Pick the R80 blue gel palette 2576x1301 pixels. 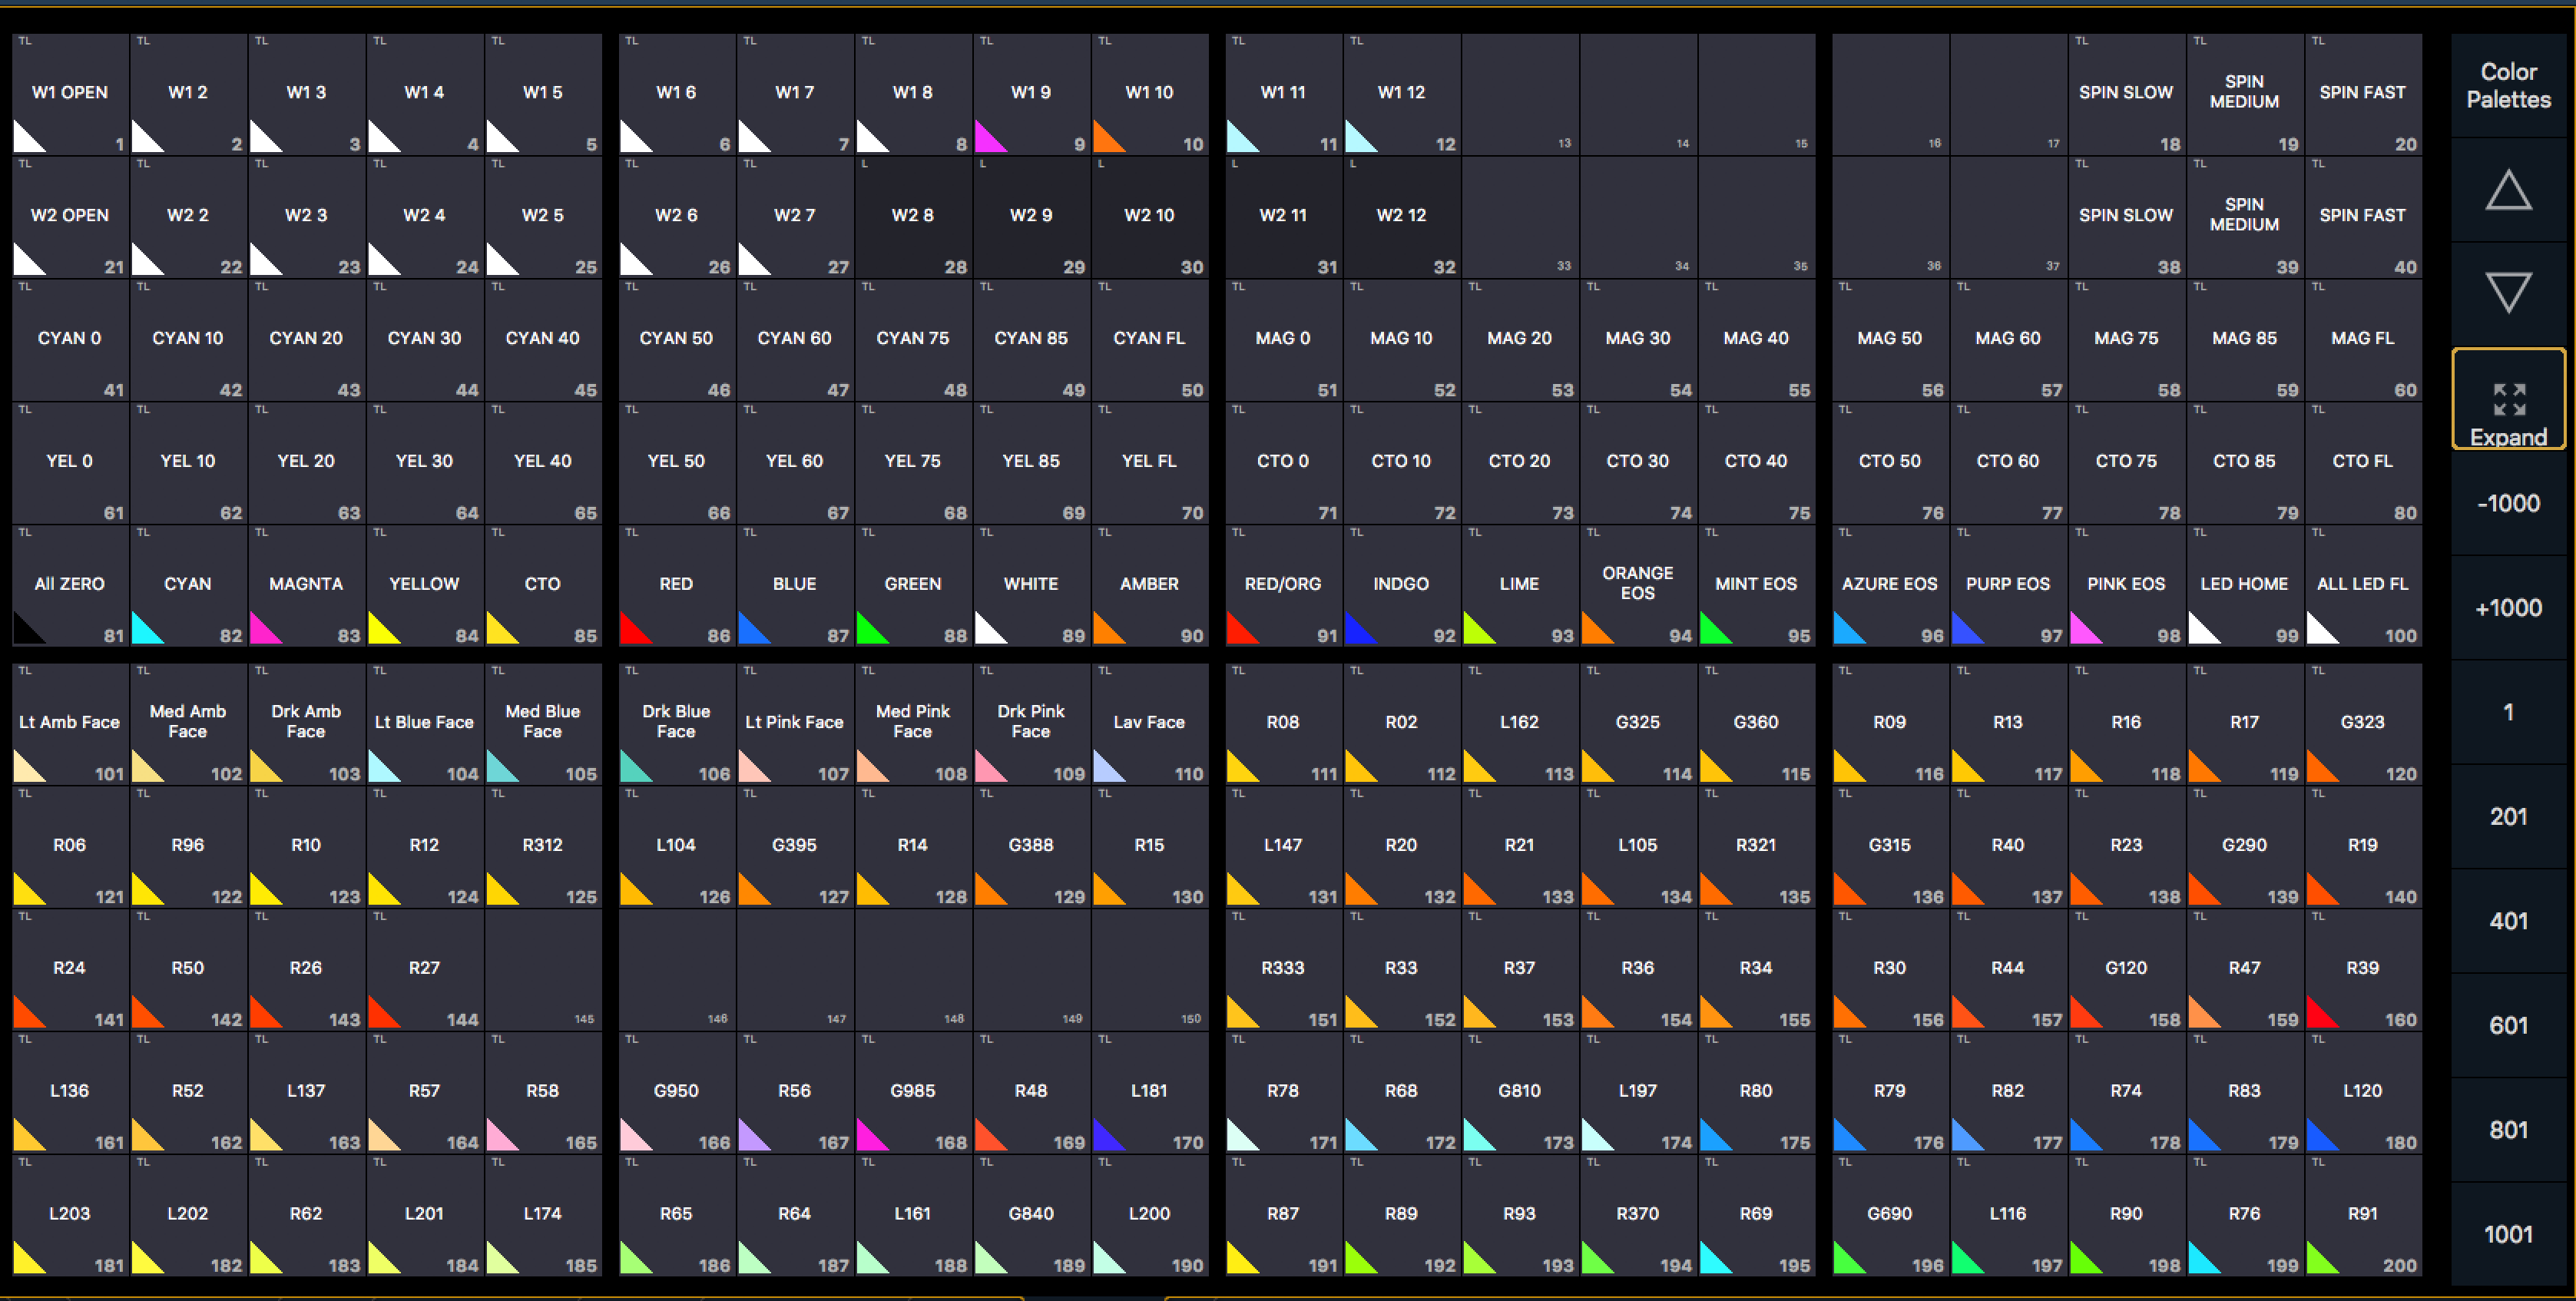tap(1756, 1094)
